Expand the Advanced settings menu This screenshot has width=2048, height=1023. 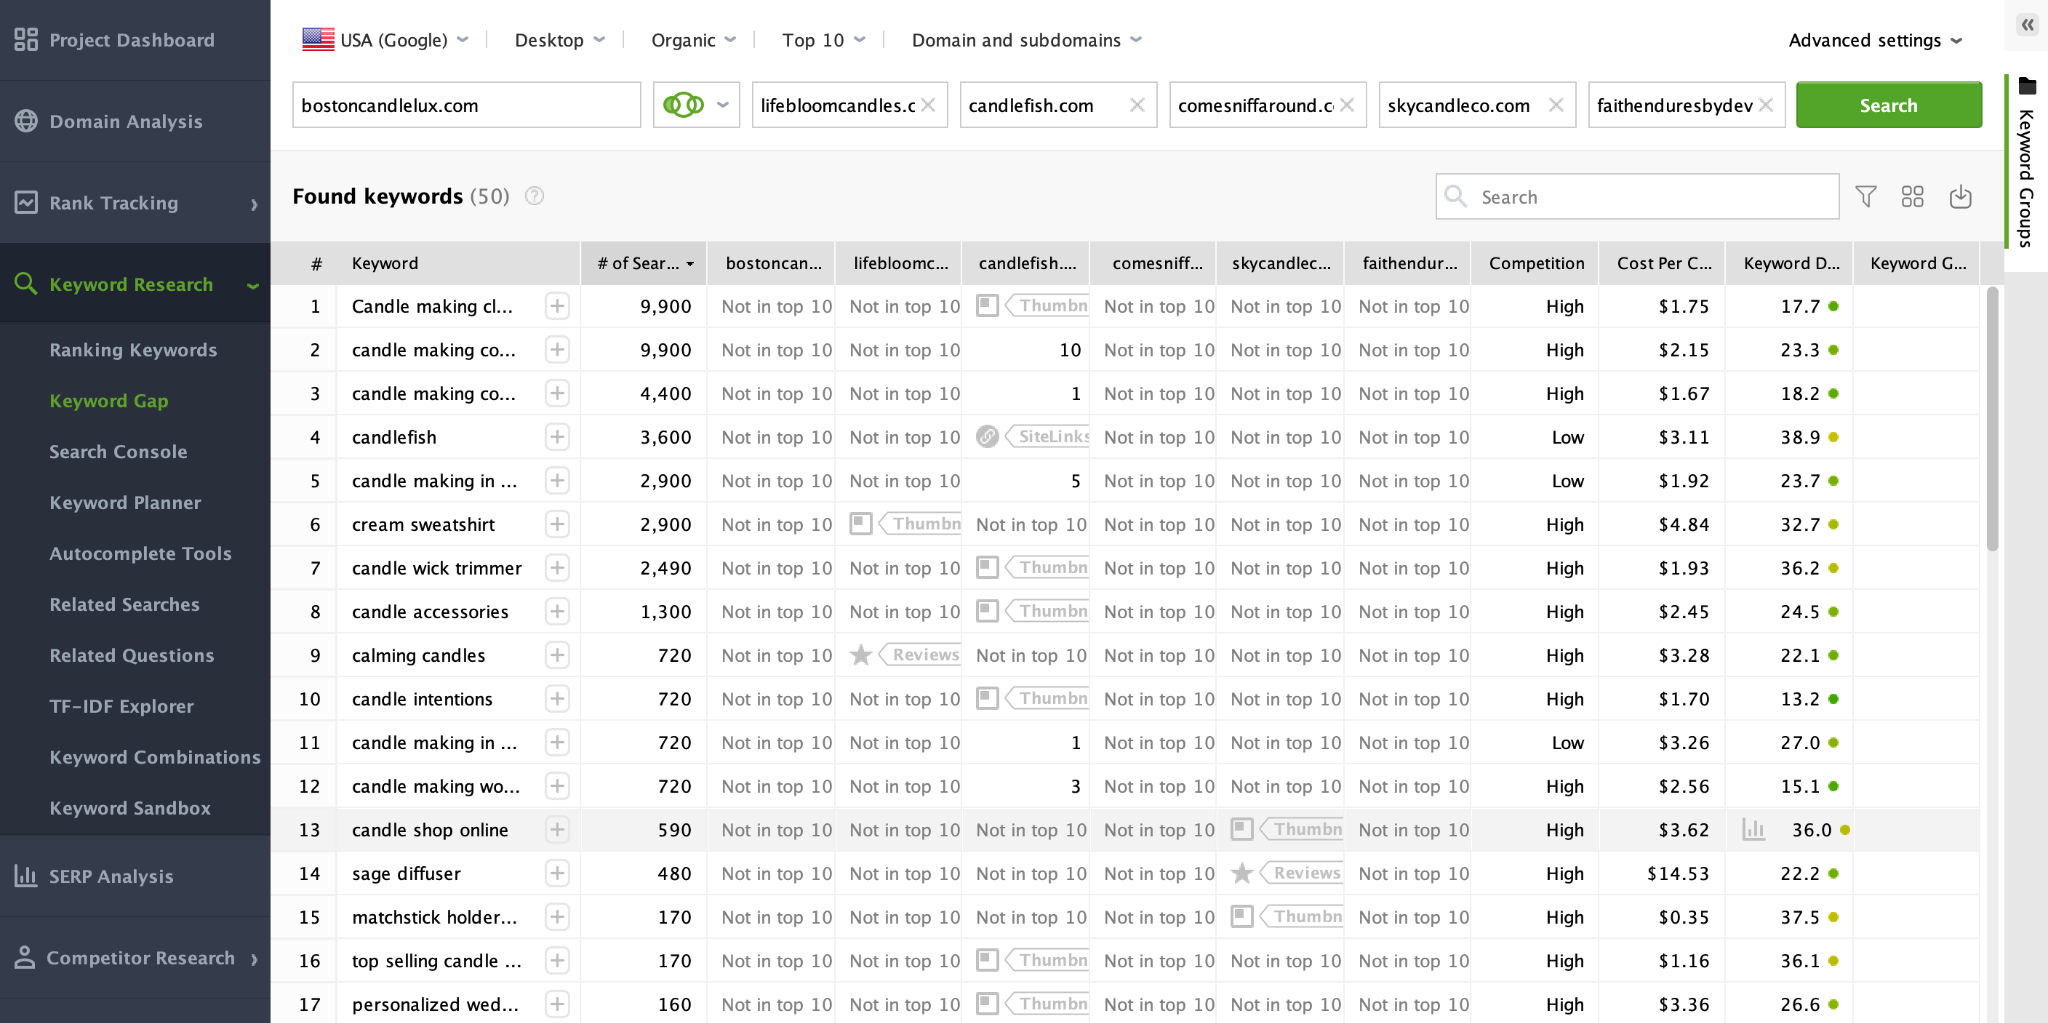click(x=1875, y=40)
